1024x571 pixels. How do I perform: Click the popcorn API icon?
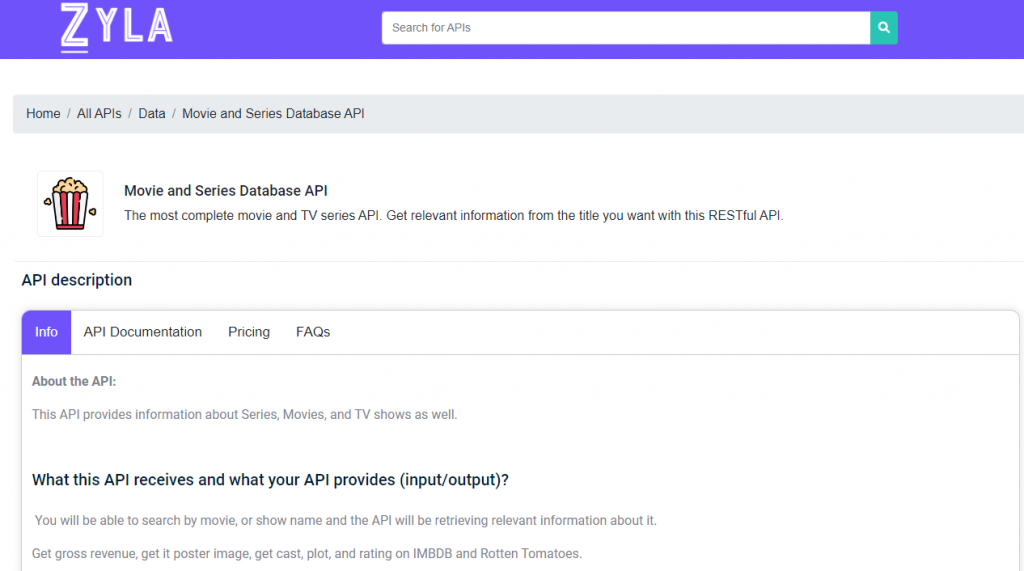(70, 204)
